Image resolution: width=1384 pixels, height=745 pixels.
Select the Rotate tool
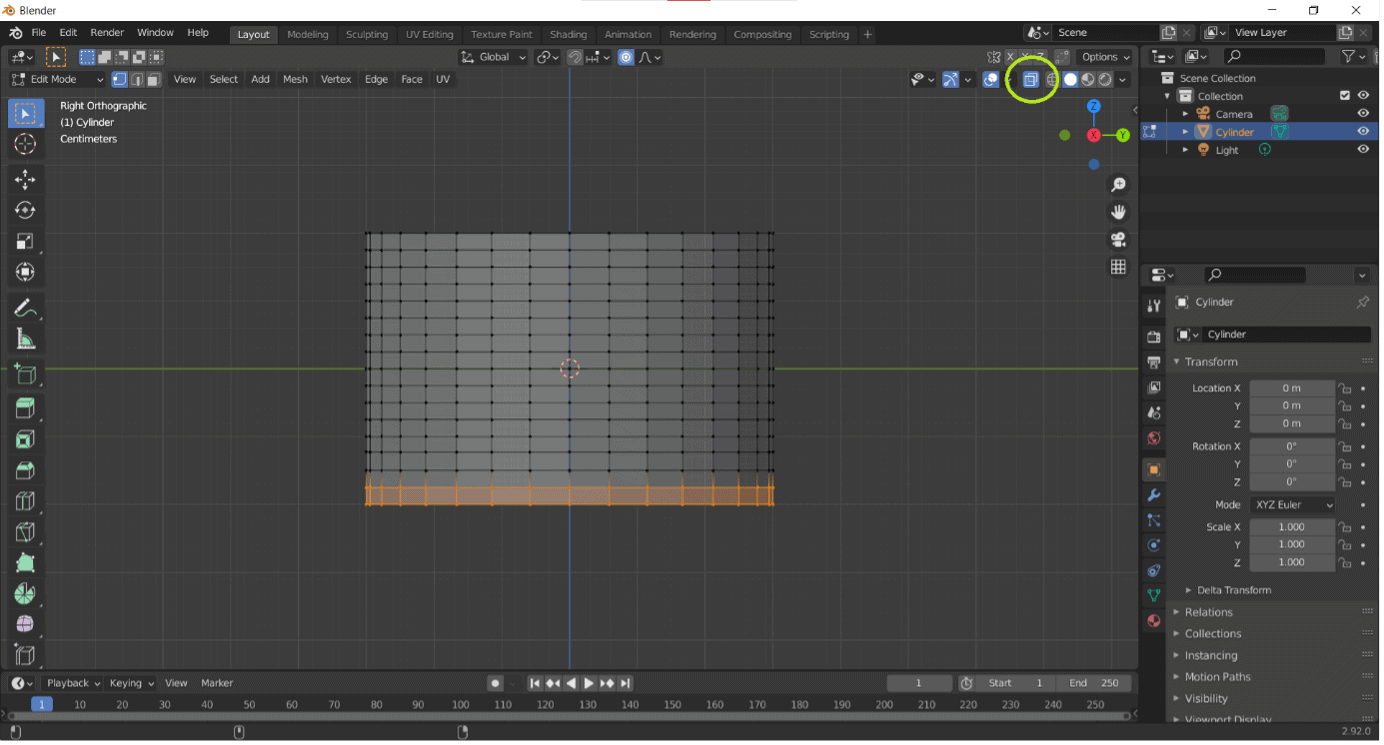[25, 210]
